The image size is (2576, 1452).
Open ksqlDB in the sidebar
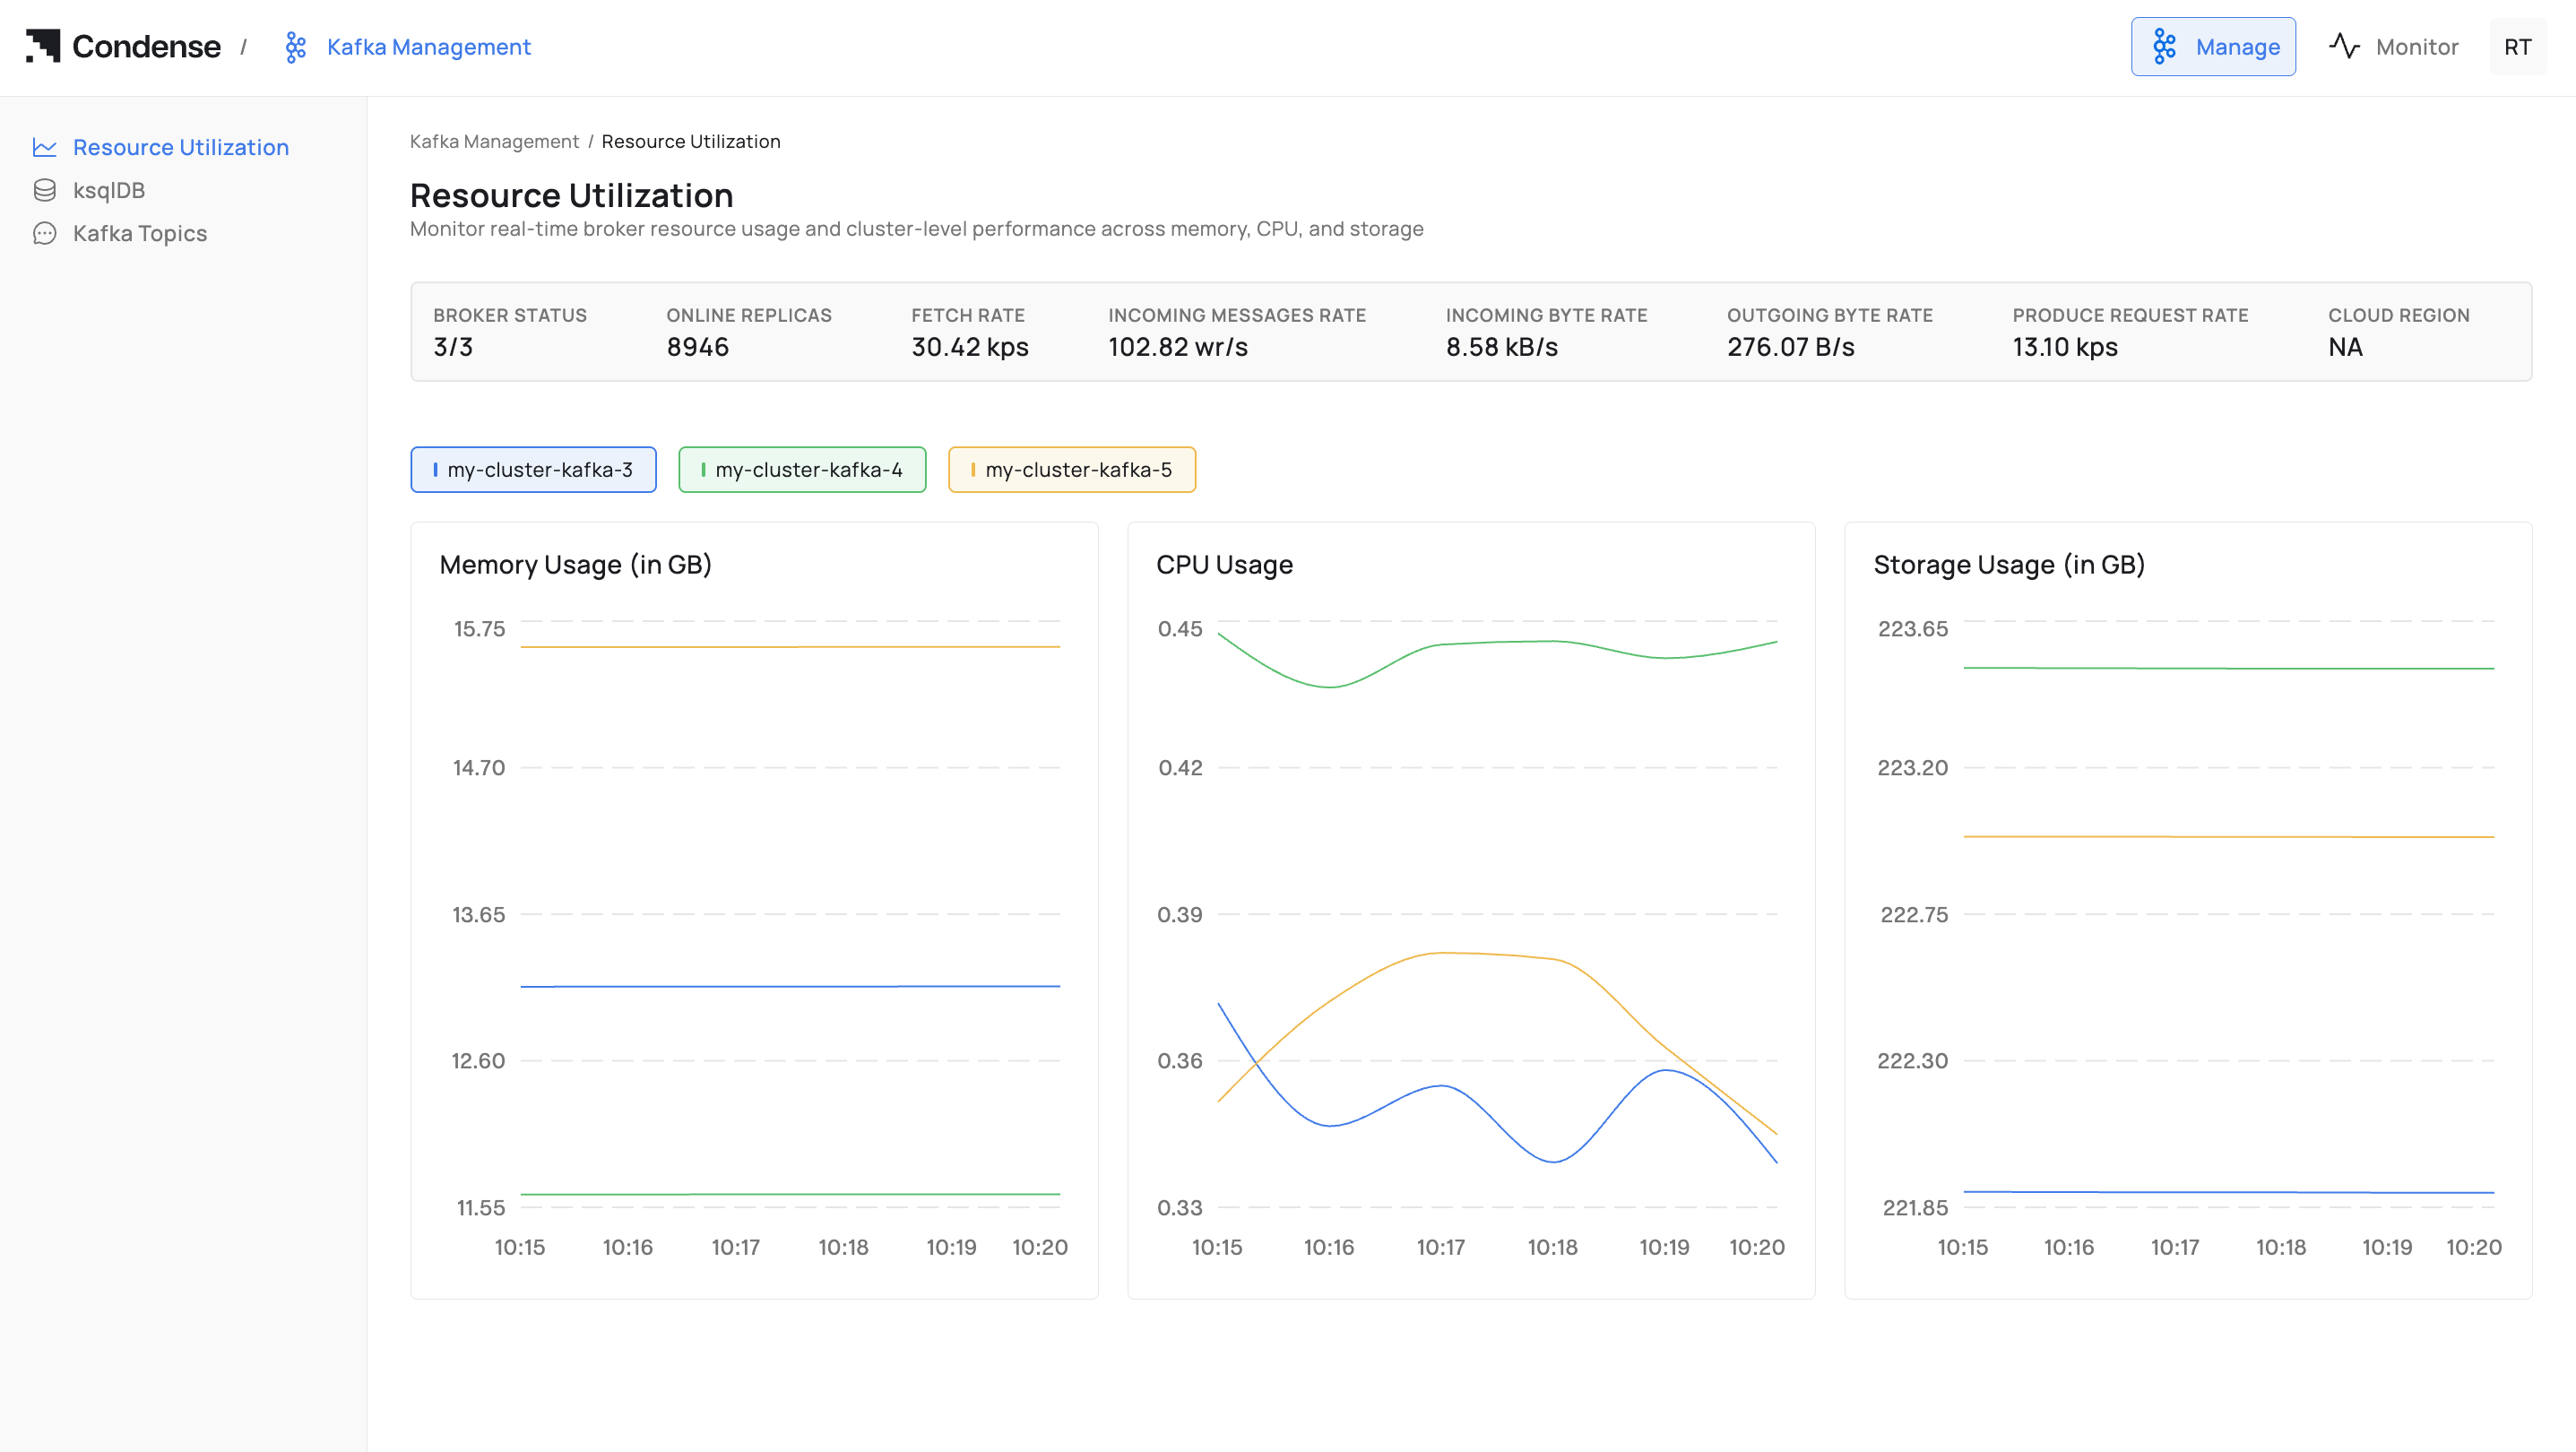109,190
